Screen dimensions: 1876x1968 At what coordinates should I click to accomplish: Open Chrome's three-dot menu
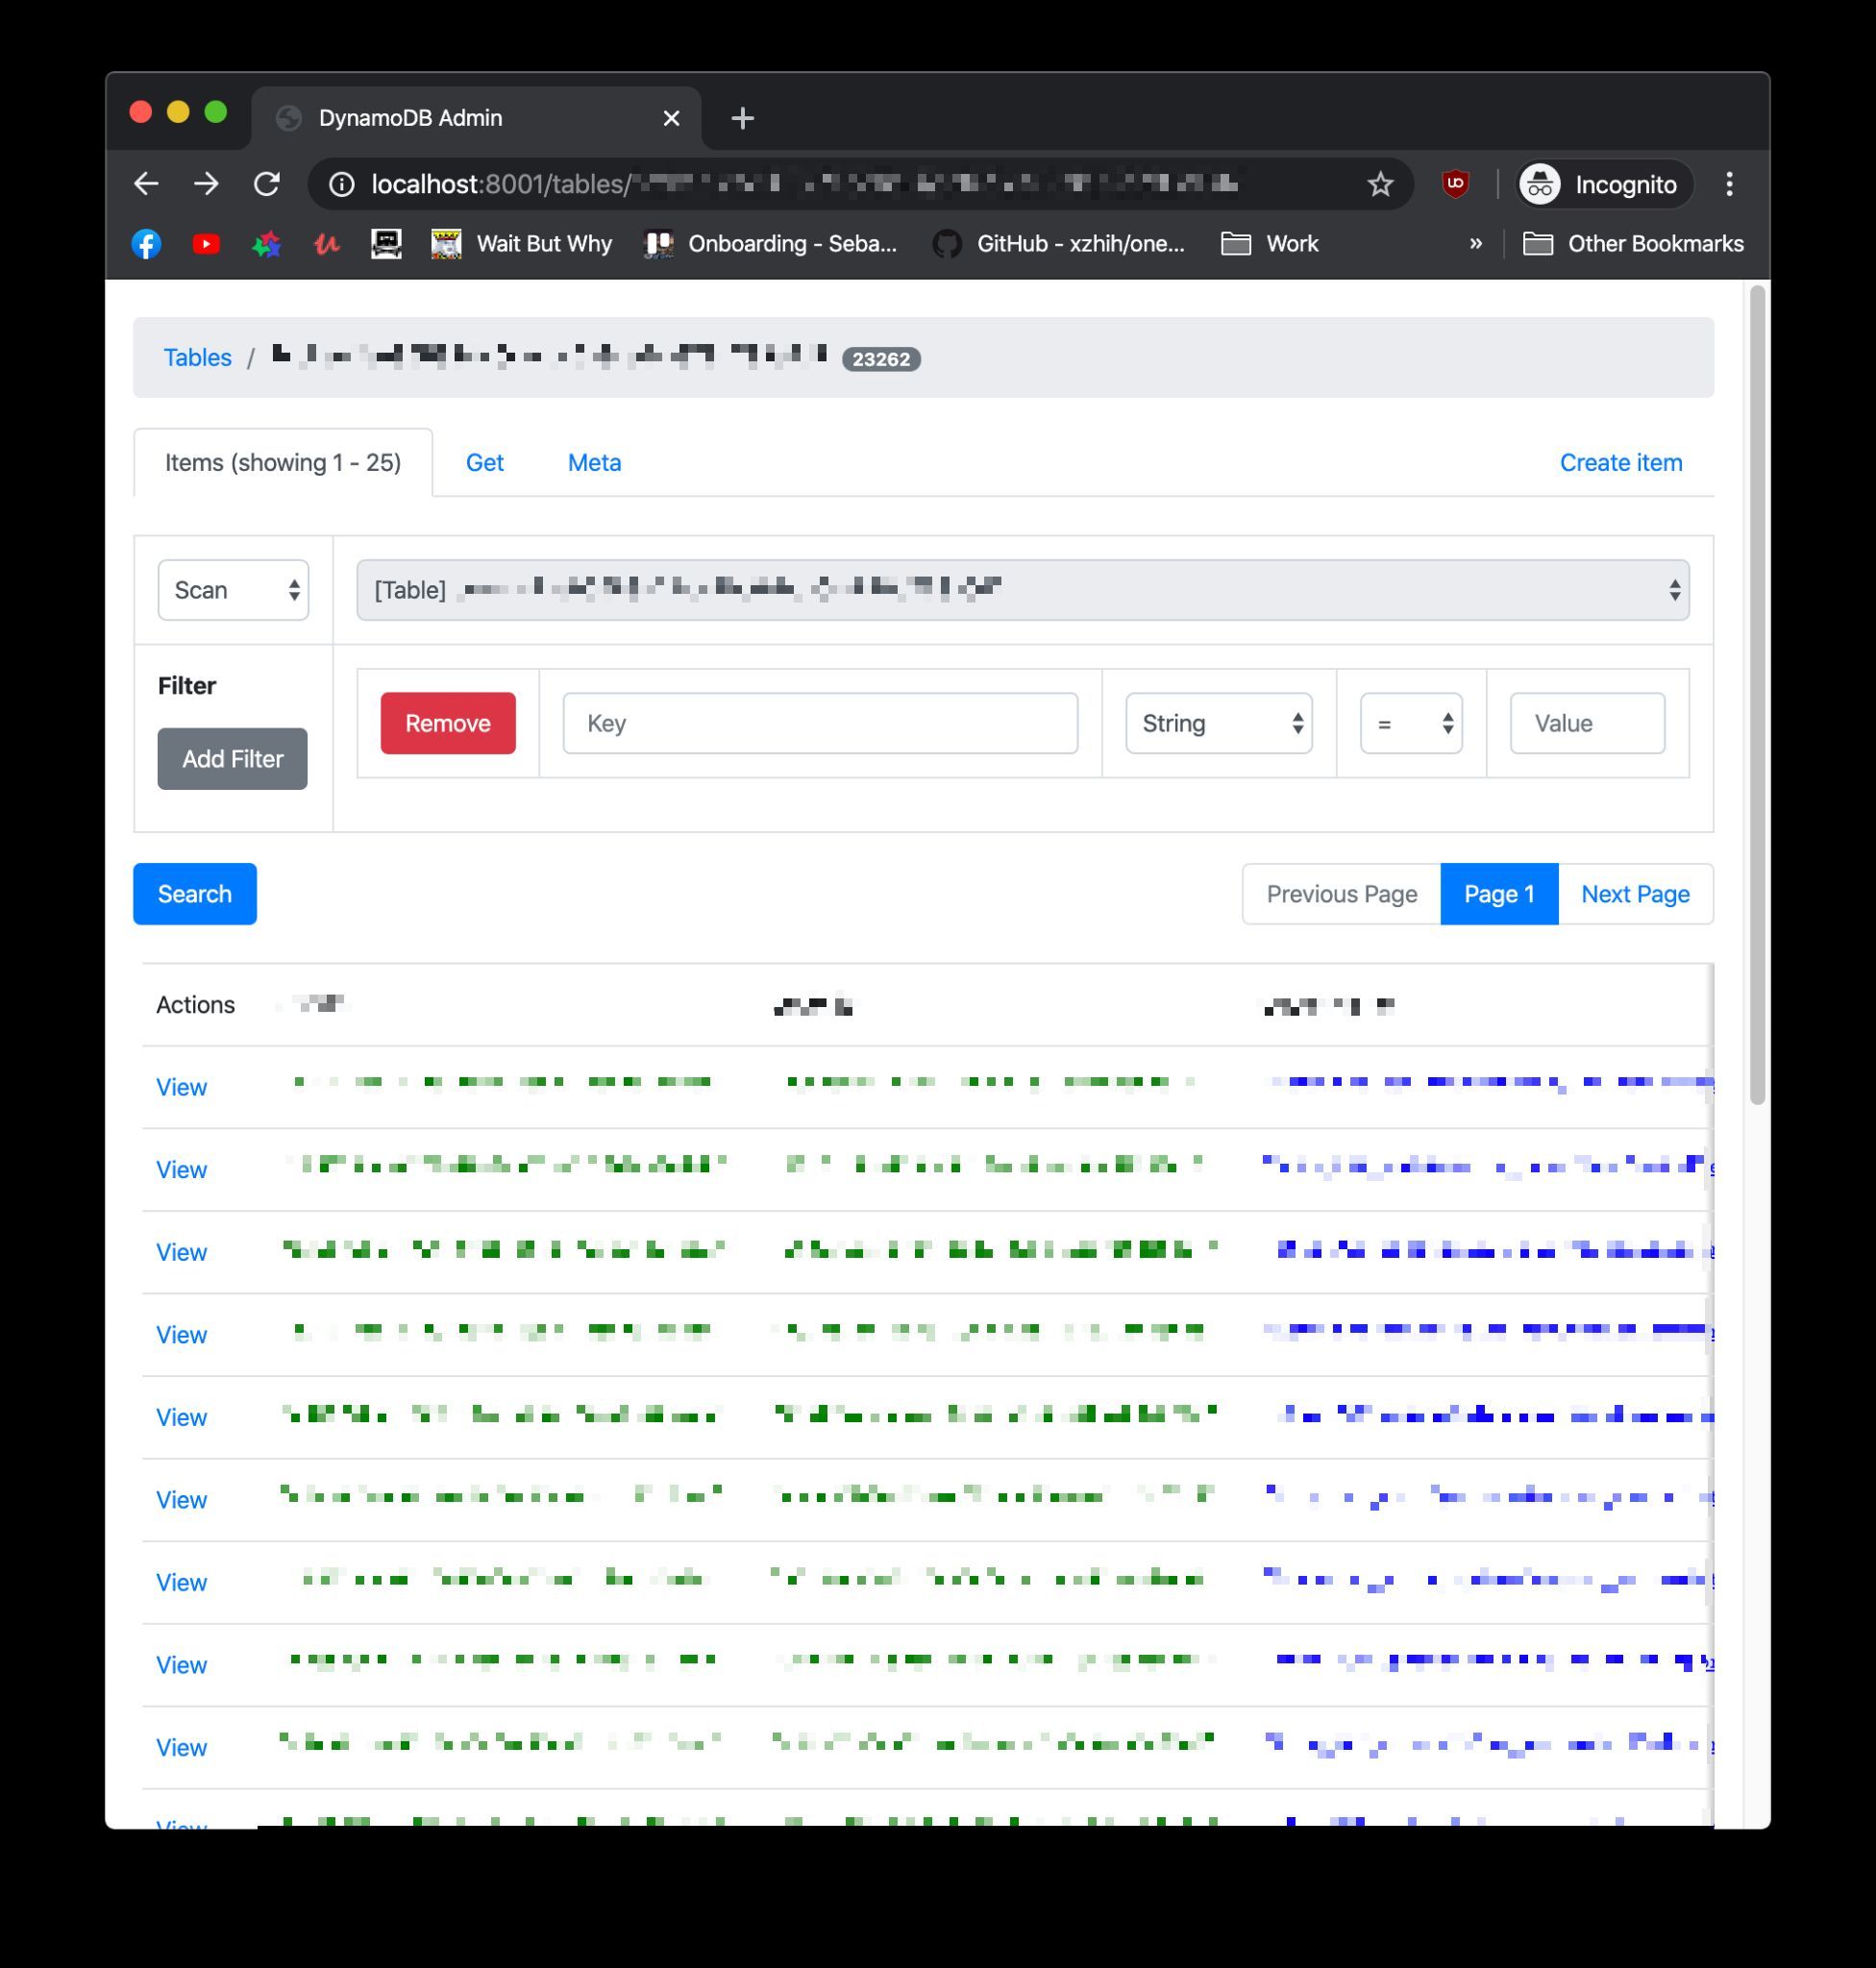pos(1729,184)
